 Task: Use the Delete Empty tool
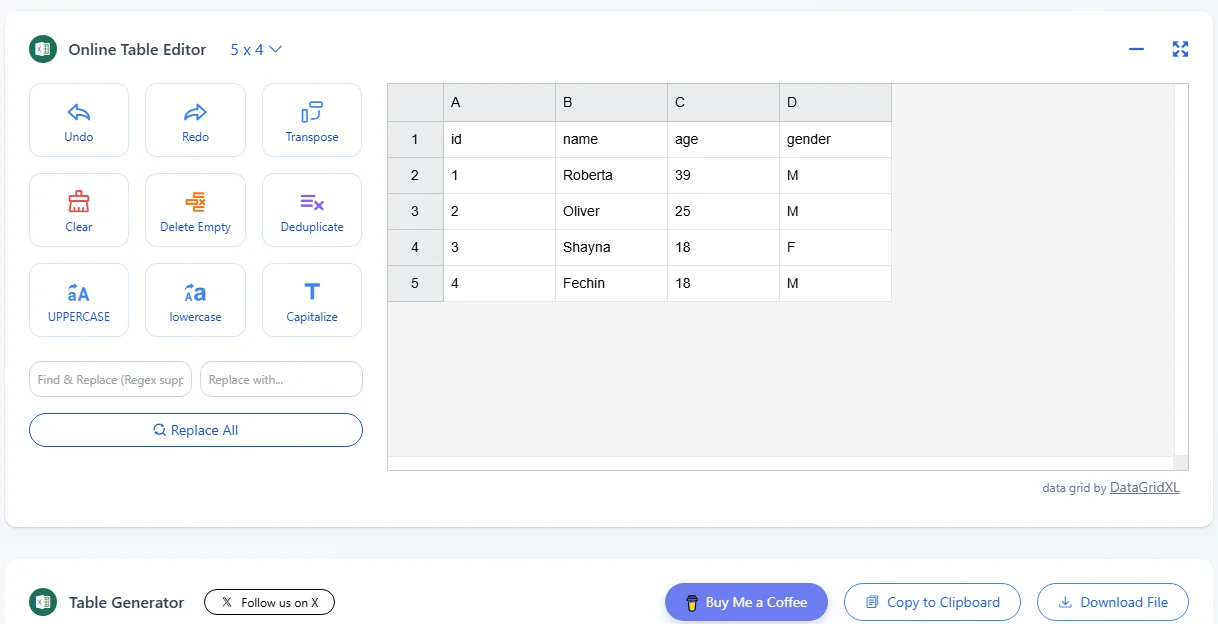[x=195, y=209]
